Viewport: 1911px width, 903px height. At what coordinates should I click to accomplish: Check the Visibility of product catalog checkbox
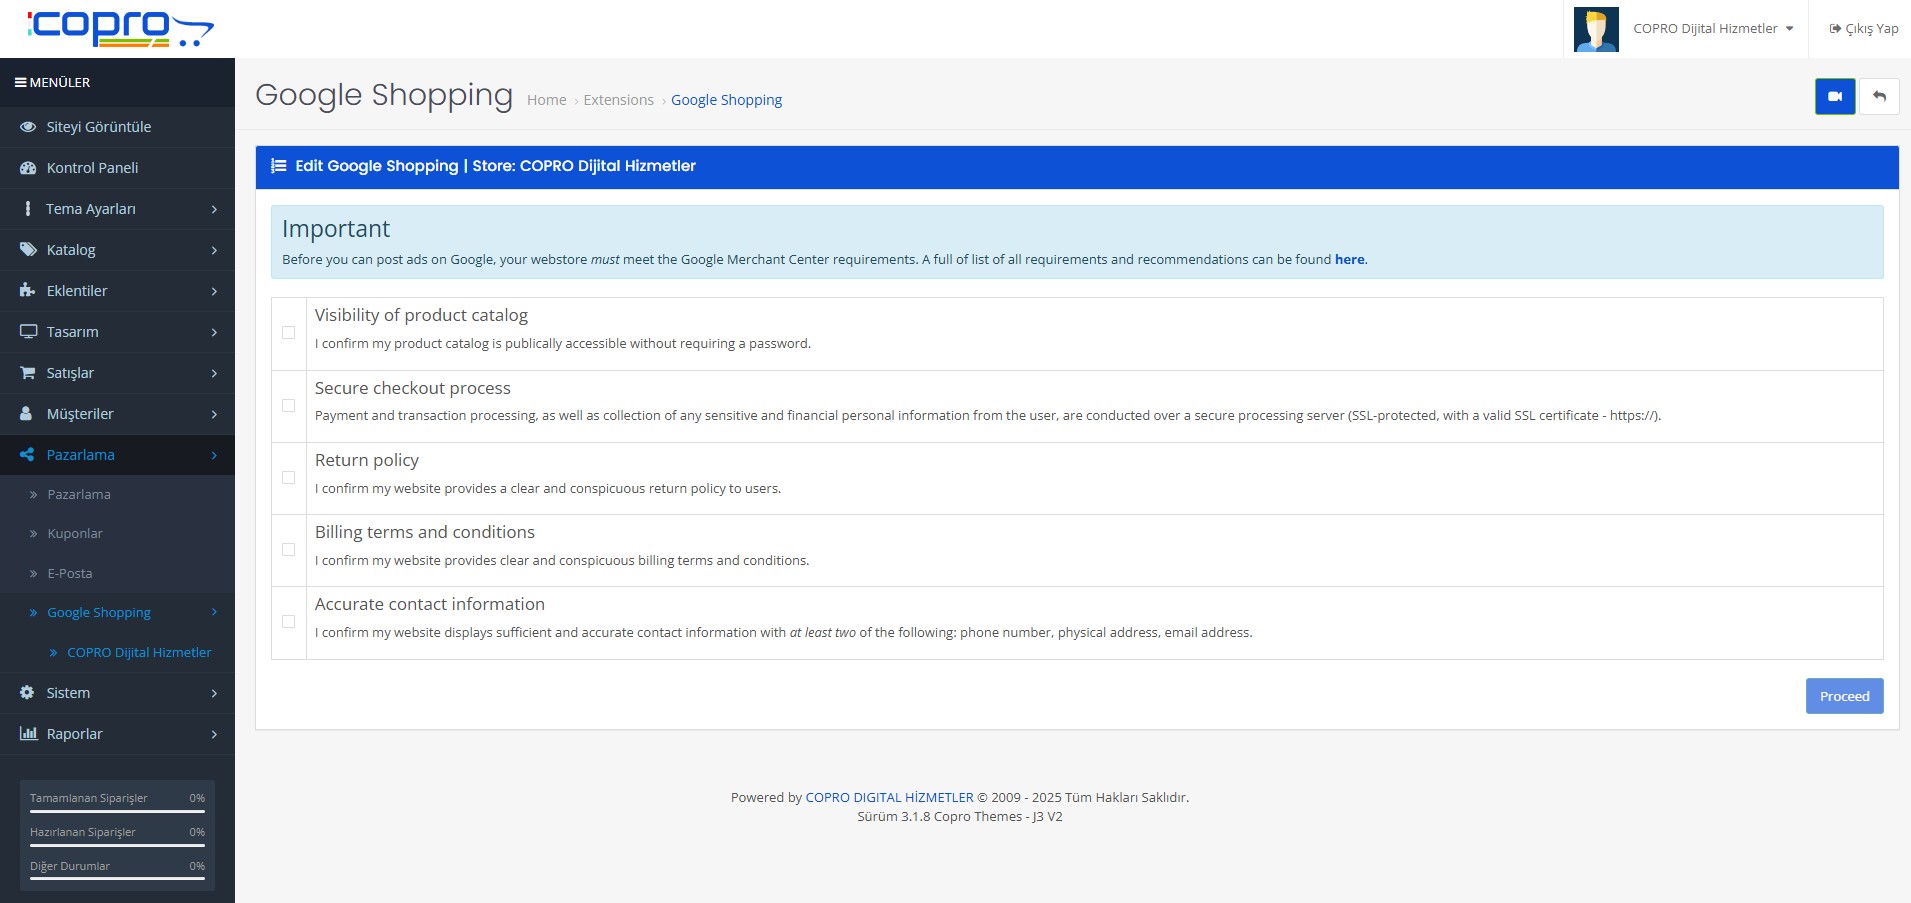pyautogui.click(x=289, y=333)
